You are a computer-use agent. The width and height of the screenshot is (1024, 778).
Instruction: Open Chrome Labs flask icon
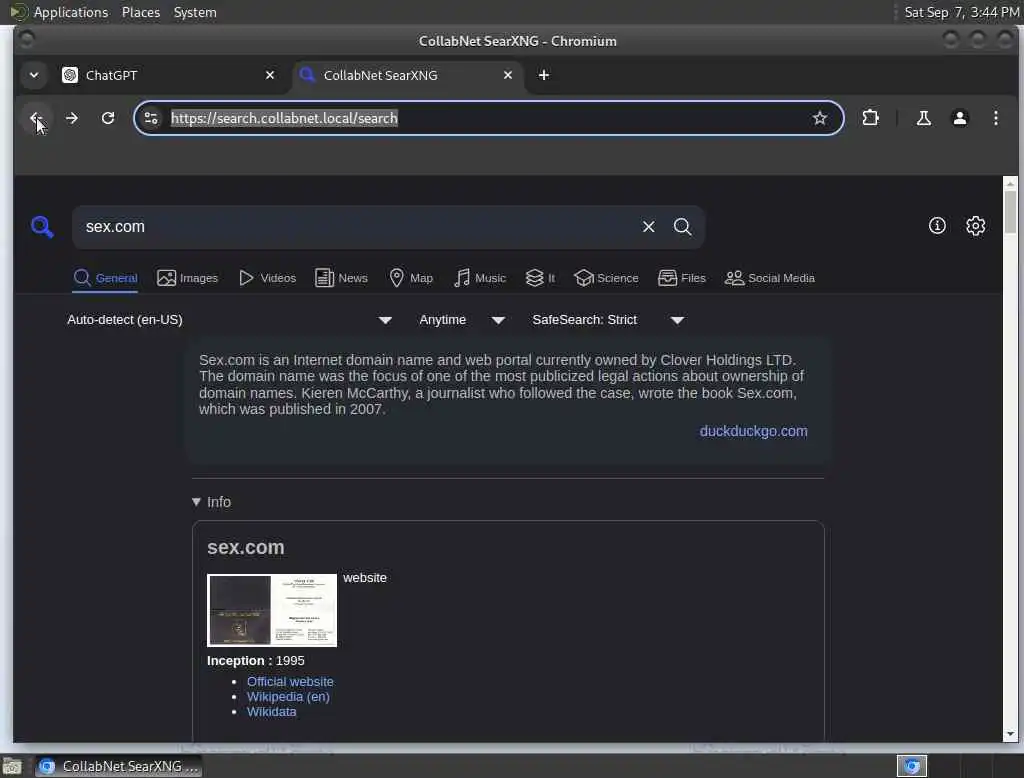(x=923, y=118)
